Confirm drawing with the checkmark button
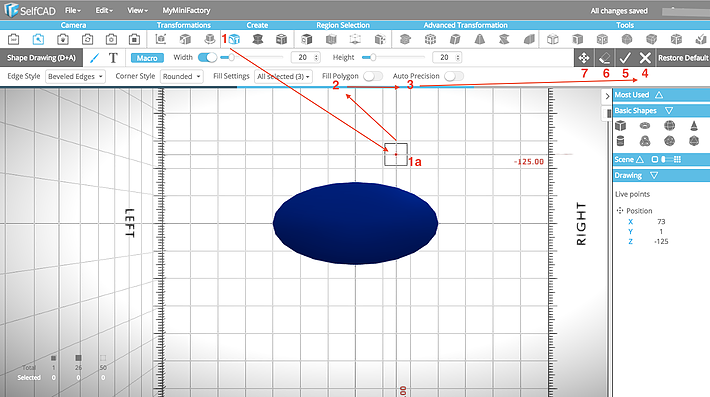 625,58
